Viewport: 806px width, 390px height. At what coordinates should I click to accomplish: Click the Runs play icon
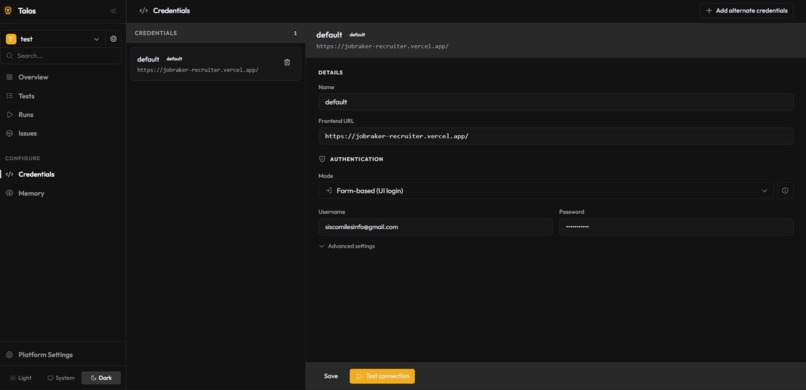[x=9, y=115]
